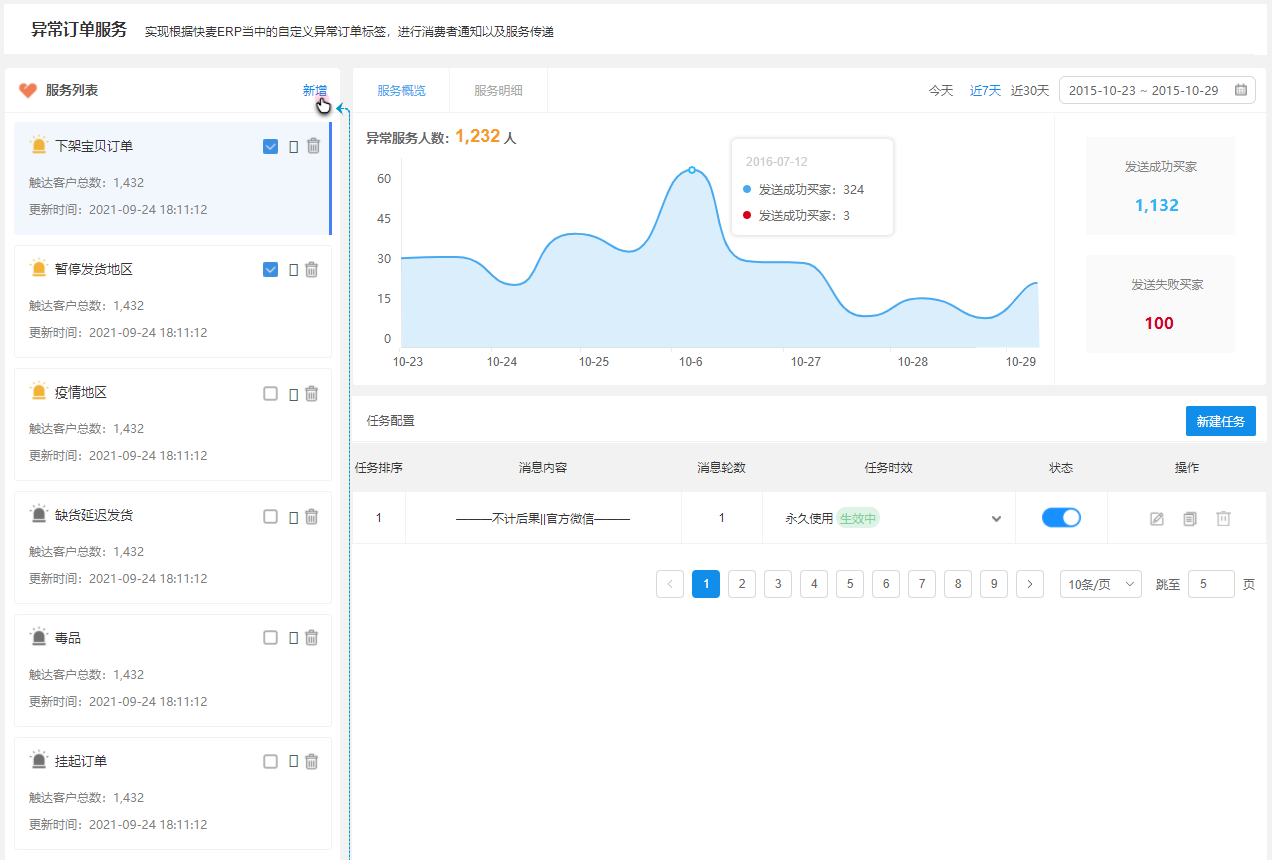The image size is (1272, 860).
Task: Click the peak data point on chart
Action: (x=691, y=170)
